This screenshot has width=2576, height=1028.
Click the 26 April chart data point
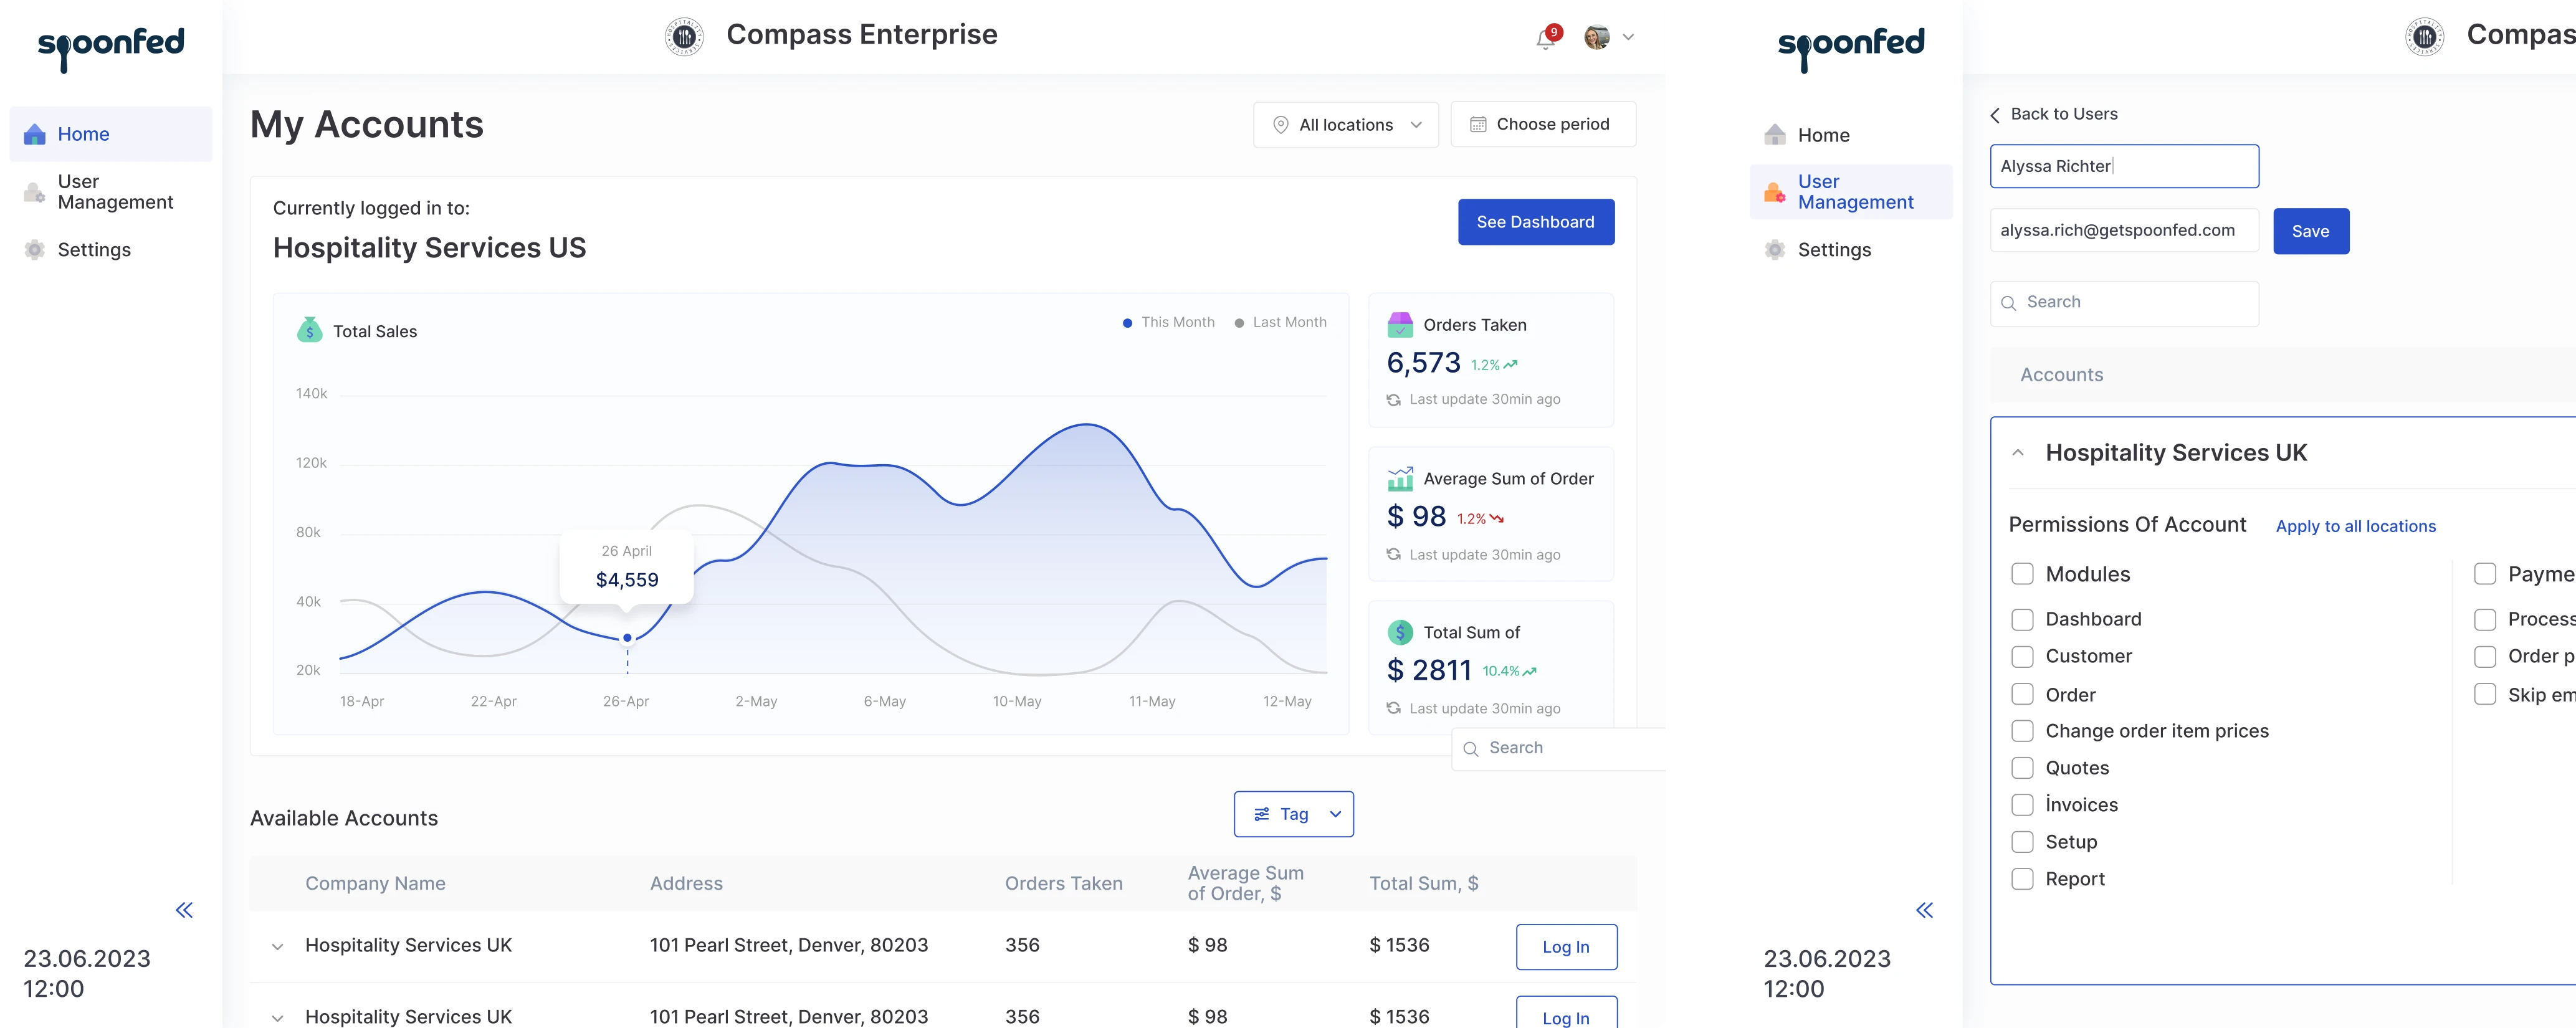627,637
